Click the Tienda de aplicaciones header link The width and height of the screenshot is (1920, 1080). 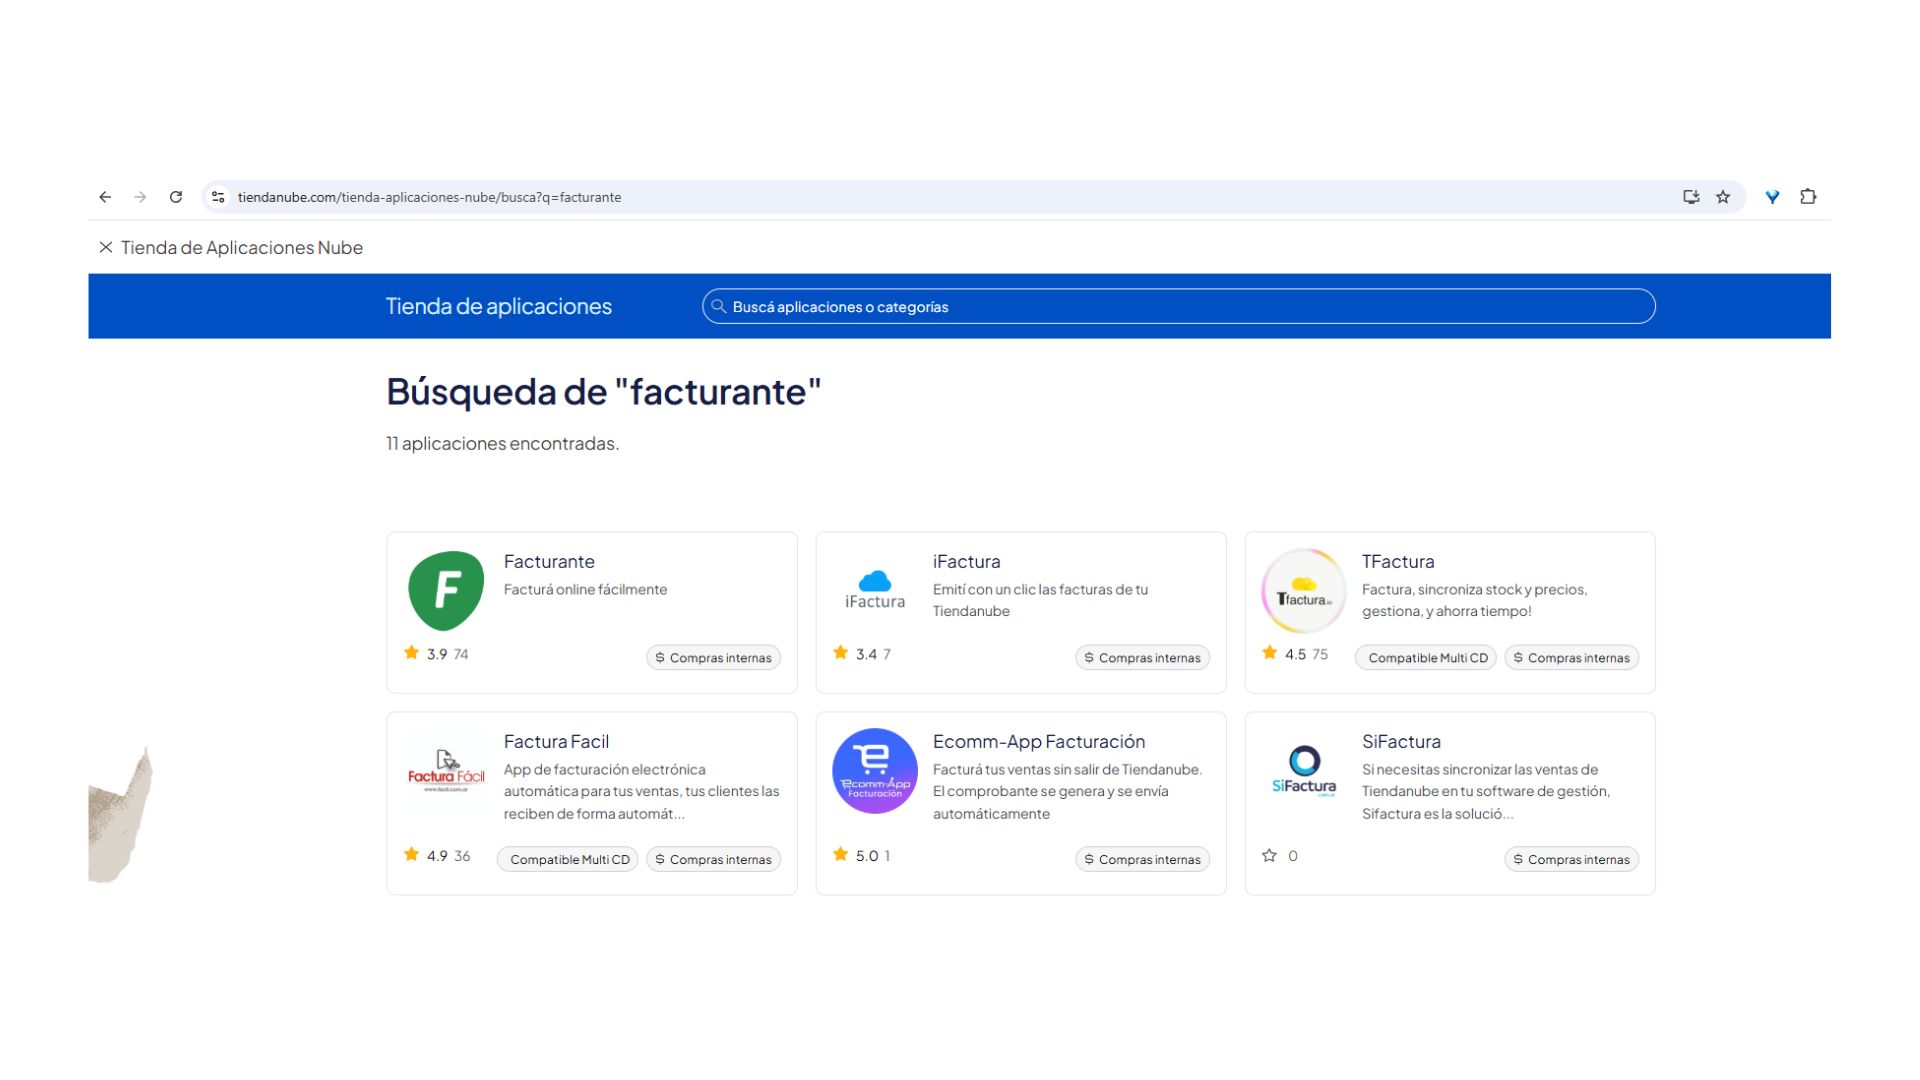498,306
